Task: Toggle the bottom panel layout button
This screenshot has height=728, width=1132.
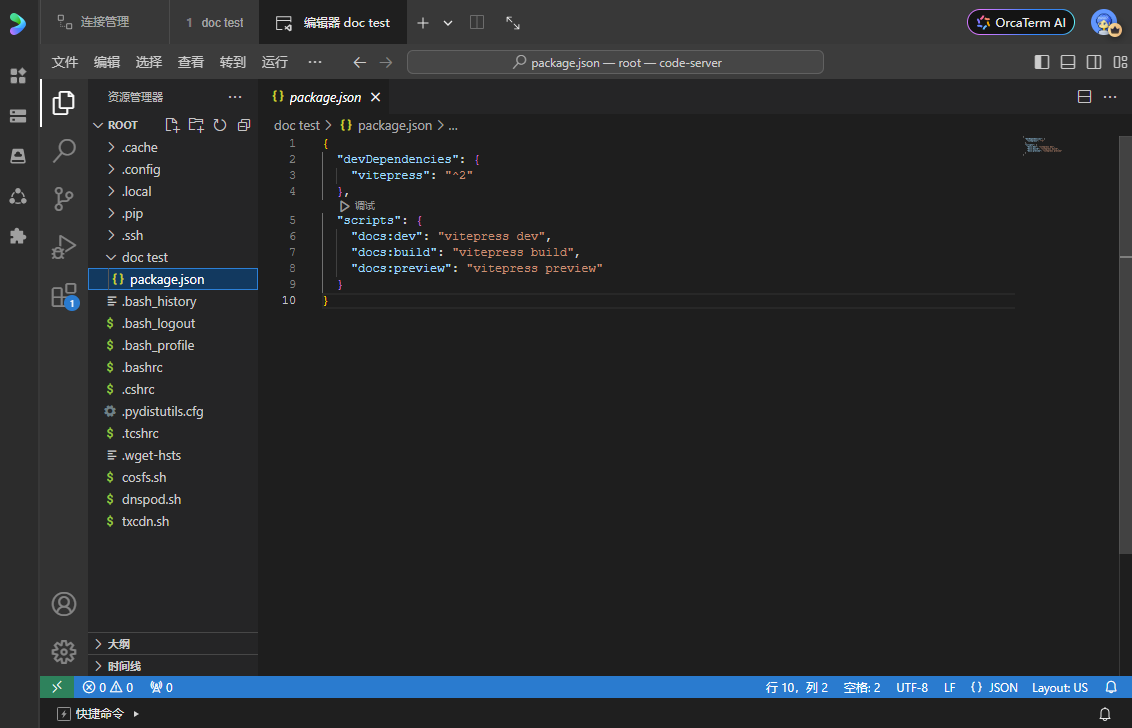Action: click(1068, 62)
